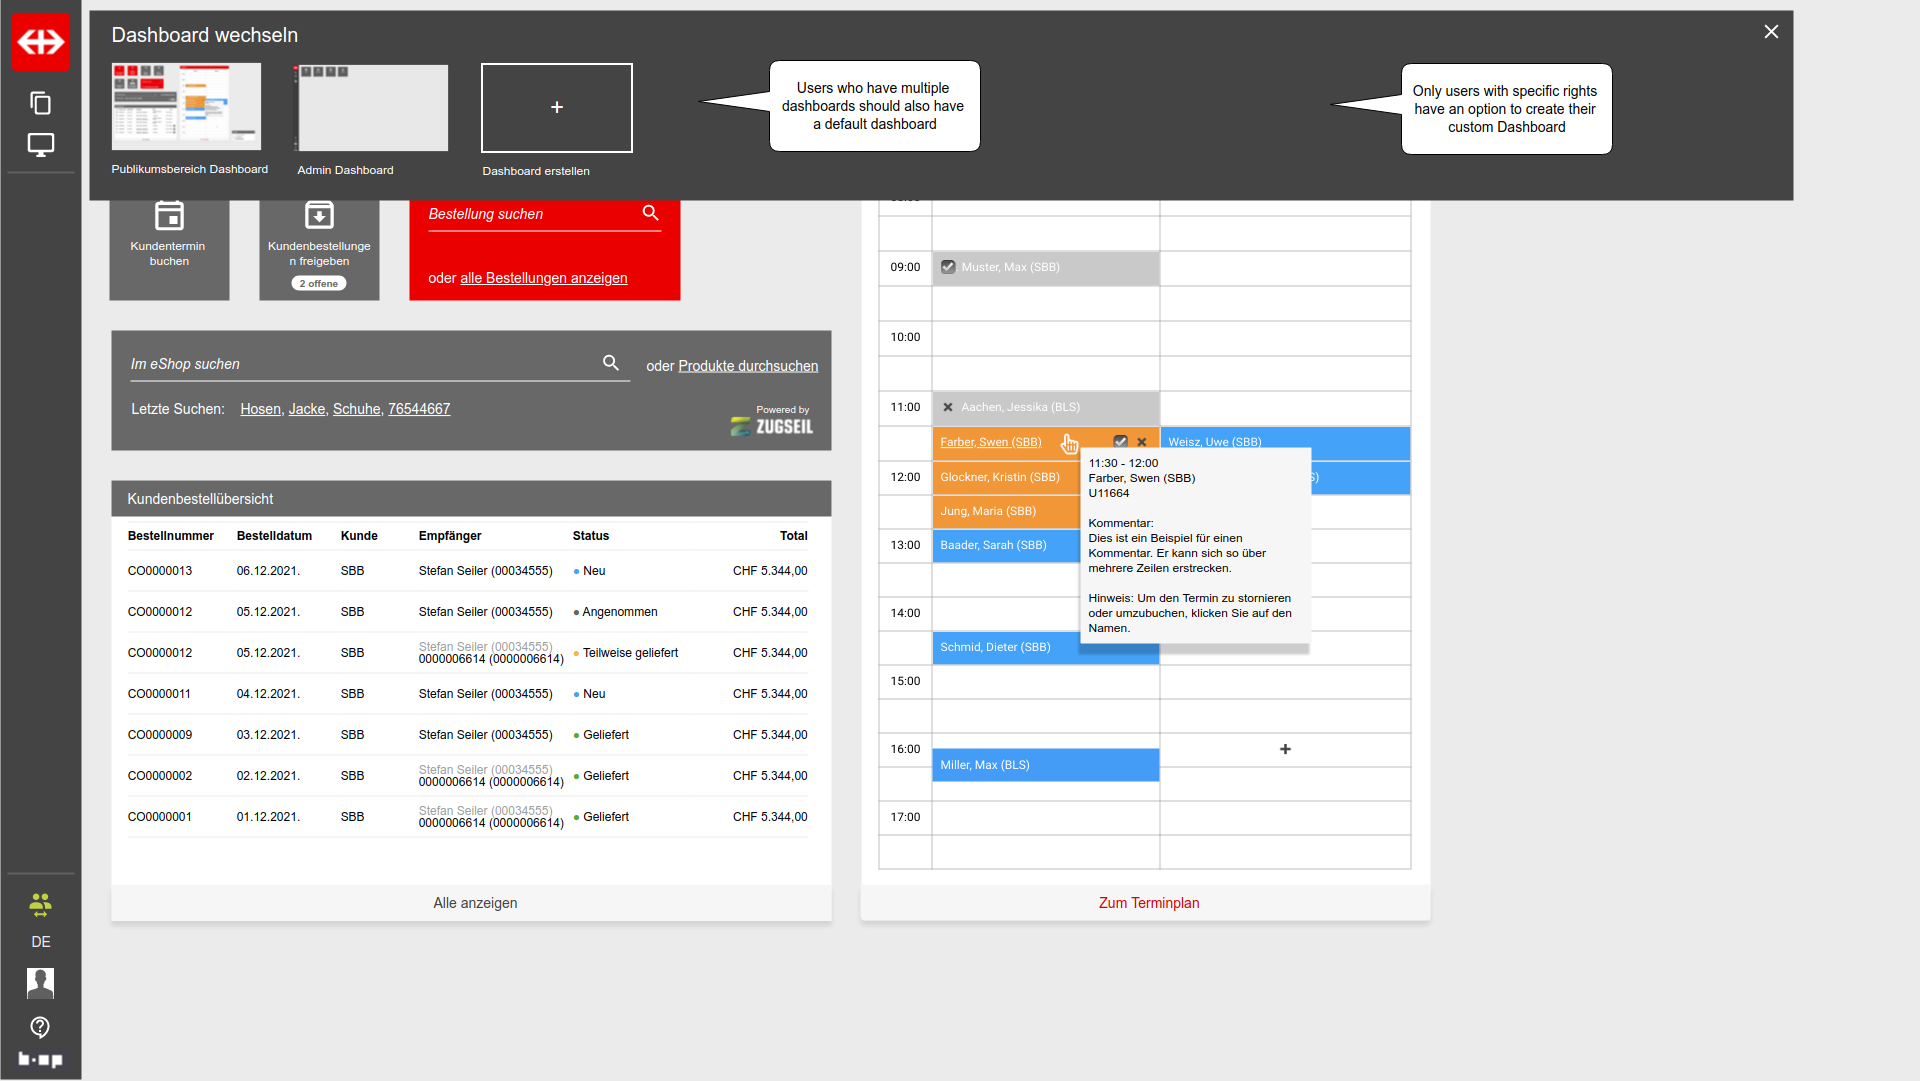The width and height of the screenshot is (1920, 1081).
Task: Select the Admin Dashboard thumbnail
Action: click(371, 107)
